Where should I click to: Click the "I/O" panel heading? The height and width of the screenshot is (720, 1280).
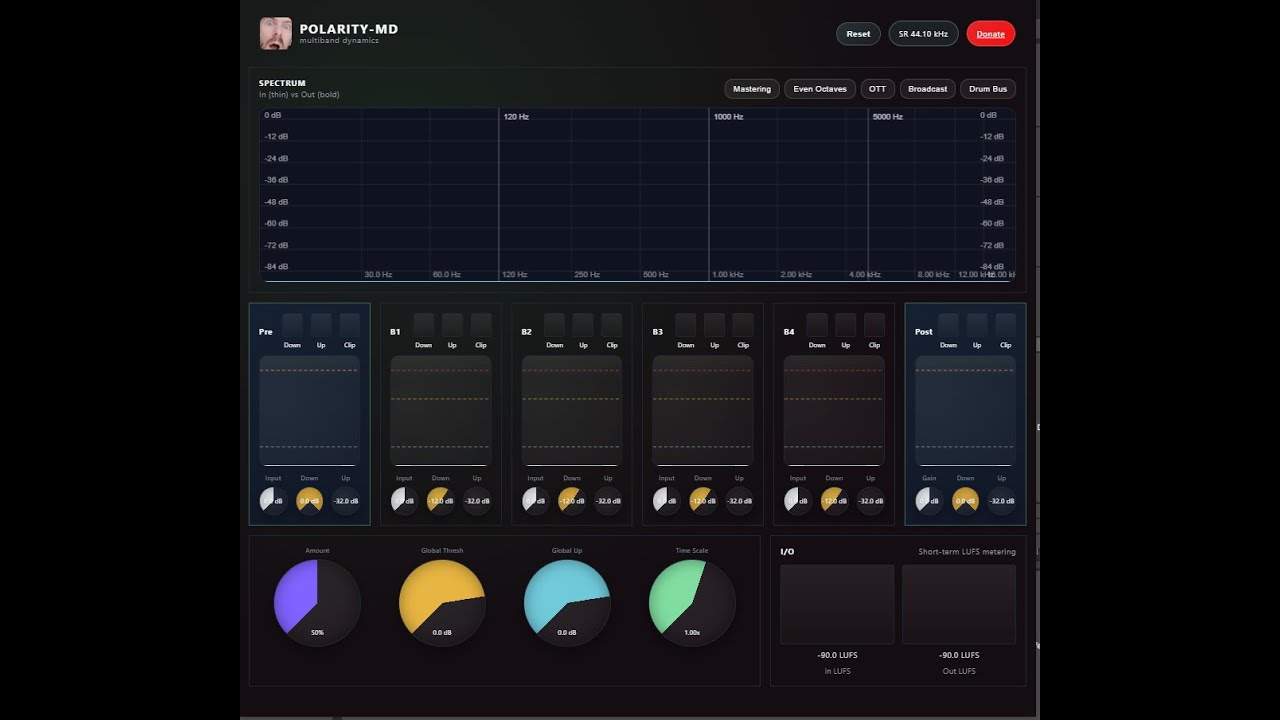787,552
